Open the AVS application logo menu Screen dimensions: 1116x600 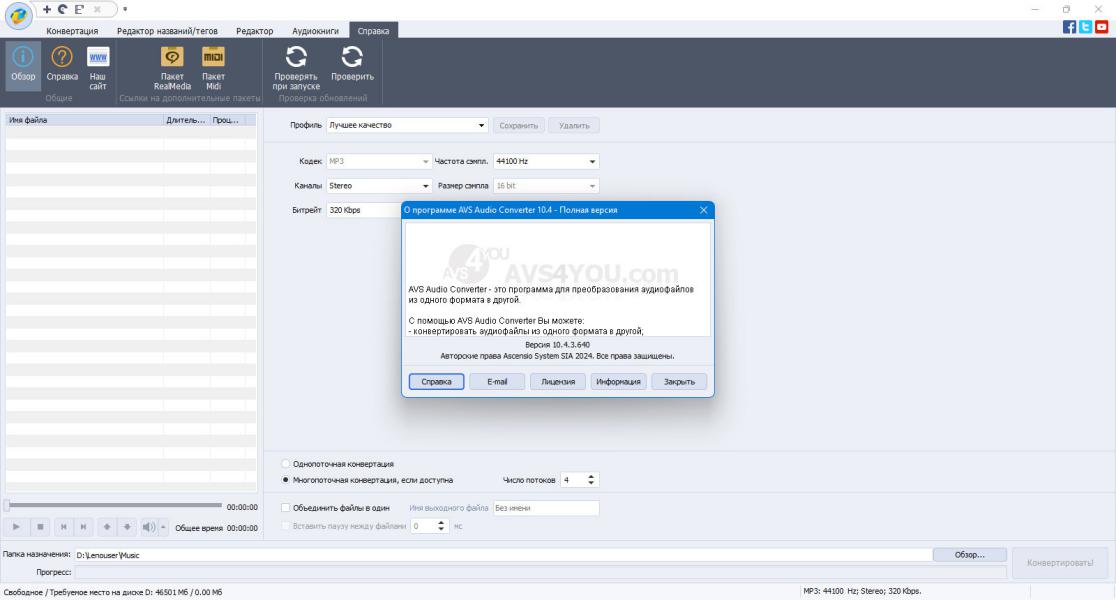pos(18,16)
